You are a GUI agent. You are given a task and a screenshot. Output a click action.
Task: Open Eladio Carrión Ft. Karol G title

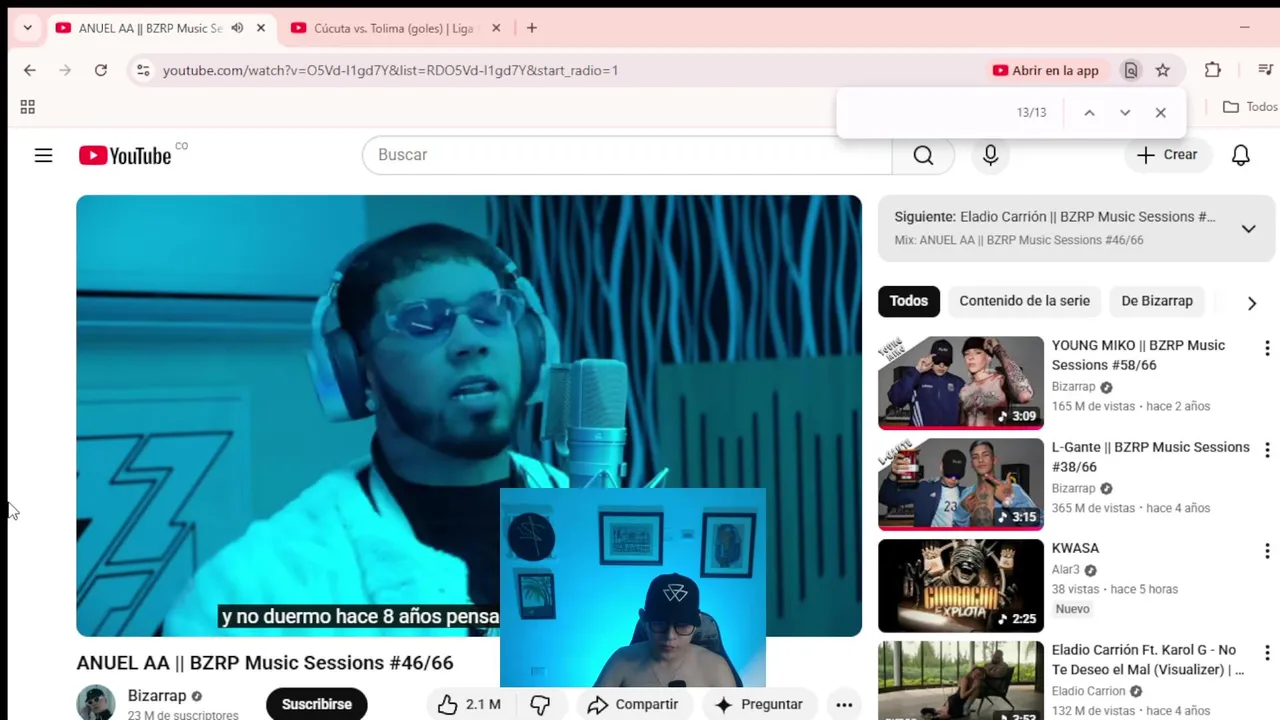tap(1148, 660)
